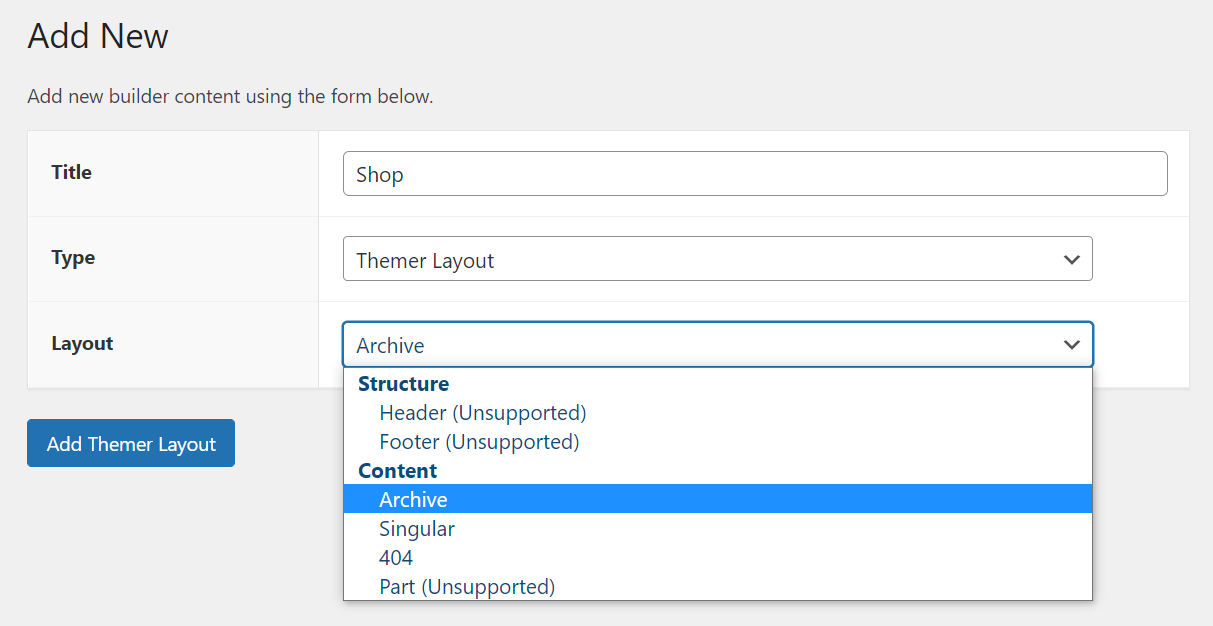This screenshot has height=626, width=1213.
Task: Click the Structure group header in the list
Action: tap(403, 383)
